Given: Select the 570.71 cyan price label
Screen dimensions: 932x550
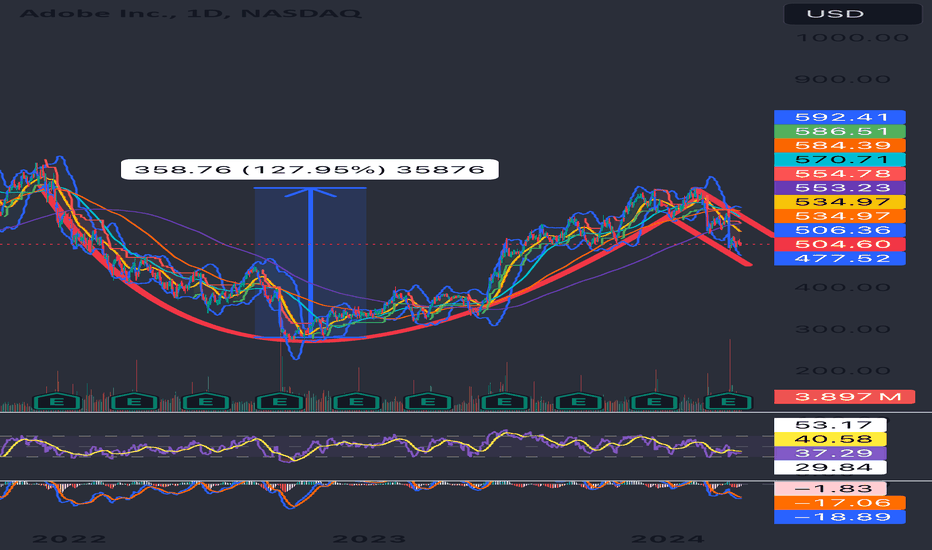Looking at the screenshot, I should (x=840, y=159).
